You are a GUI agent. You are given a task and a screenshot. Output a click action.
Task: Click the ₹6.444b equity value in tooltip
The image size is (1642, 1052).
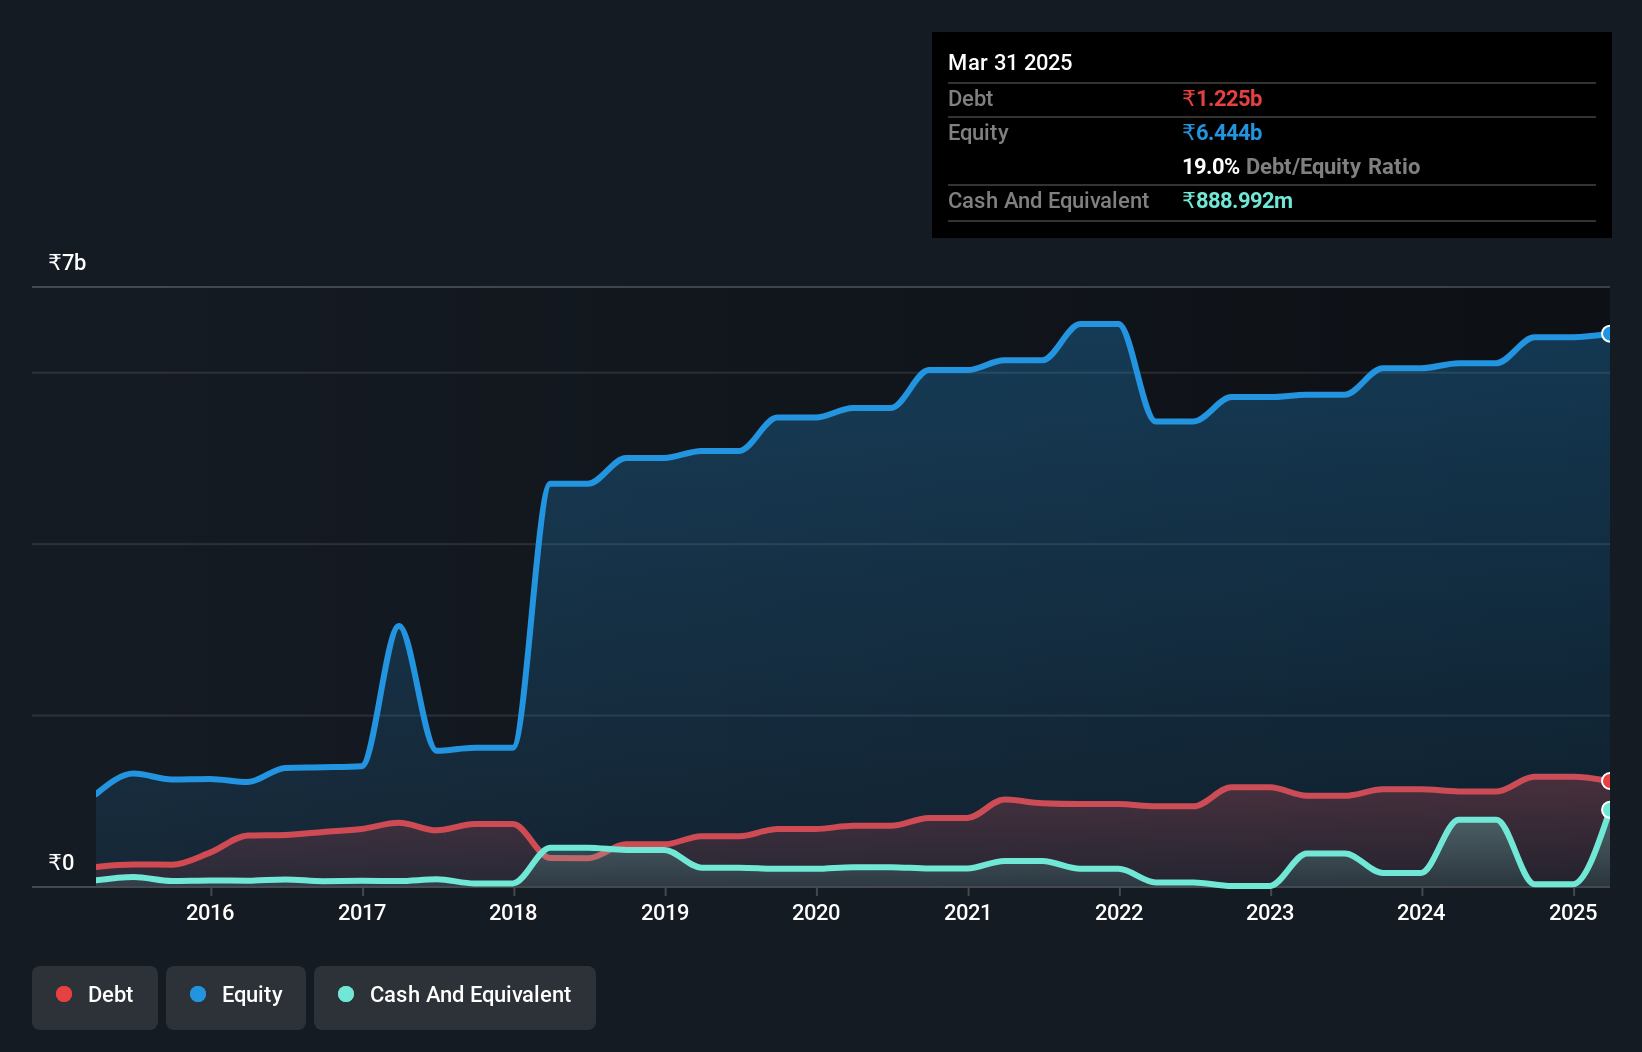pyautogui.click(x=1222, y=132)
